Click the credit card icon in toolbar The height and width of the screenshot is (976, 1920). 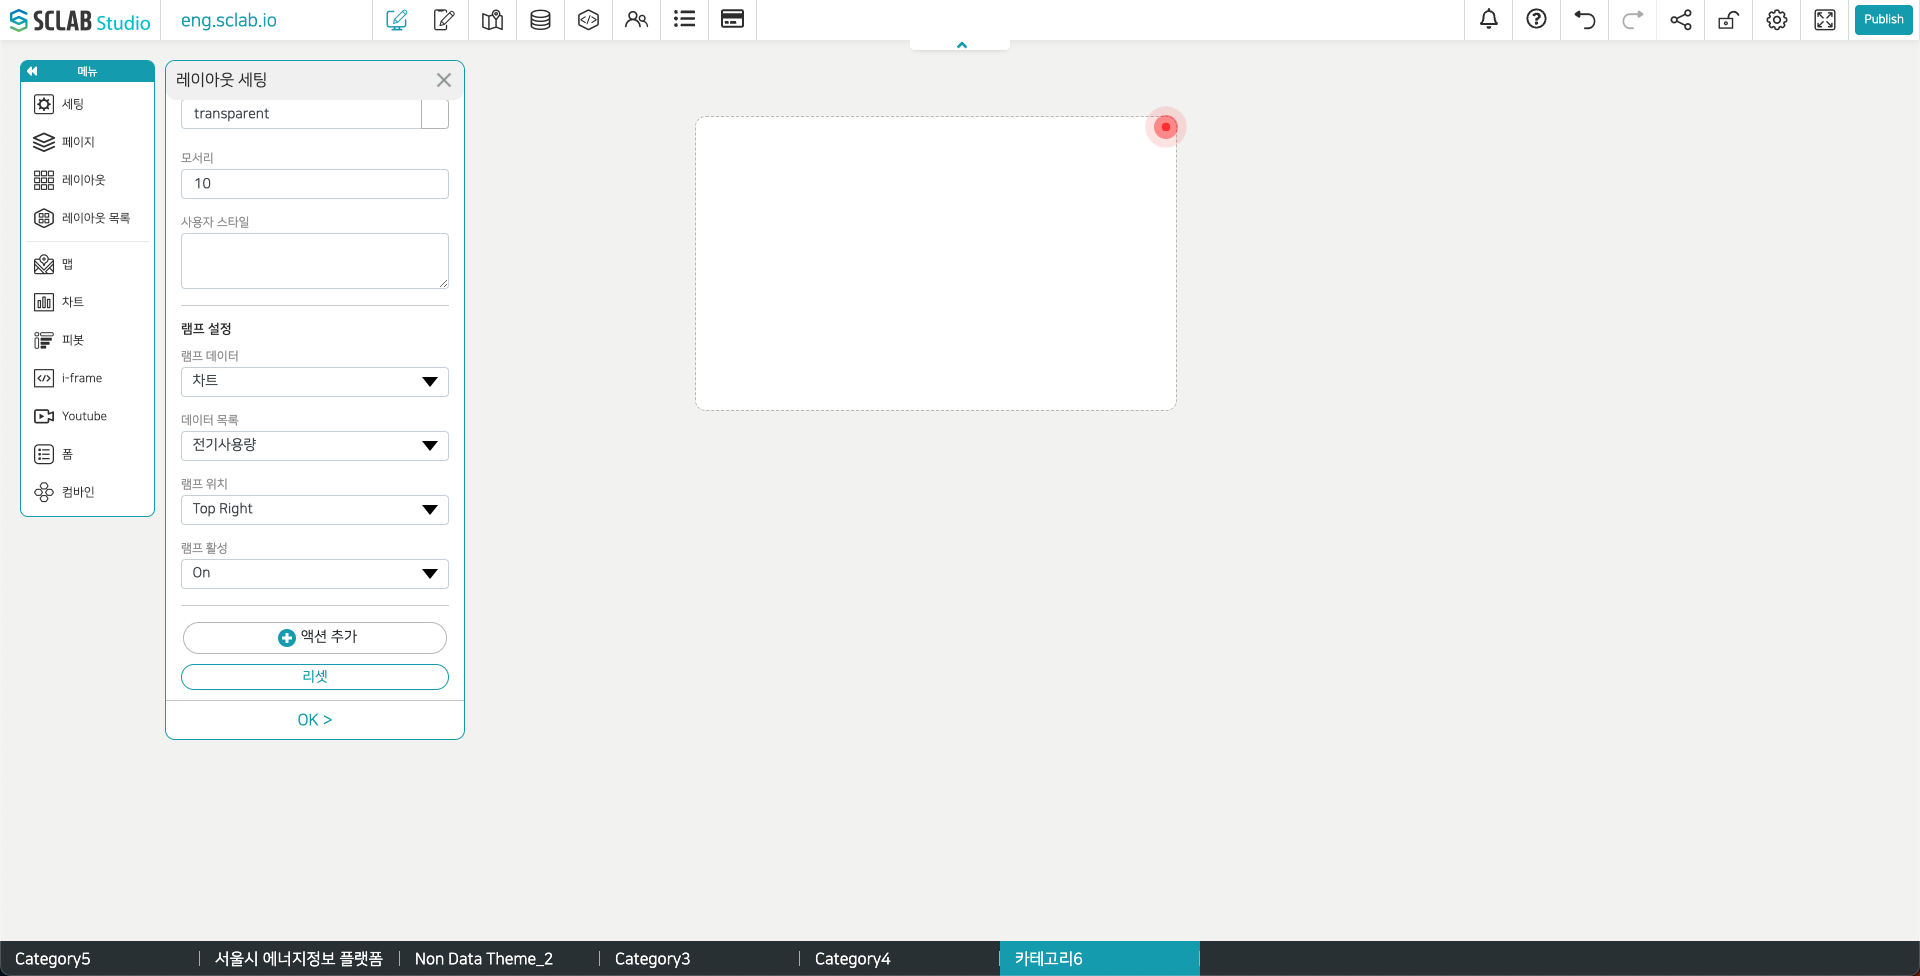click(x=732, y=20)
